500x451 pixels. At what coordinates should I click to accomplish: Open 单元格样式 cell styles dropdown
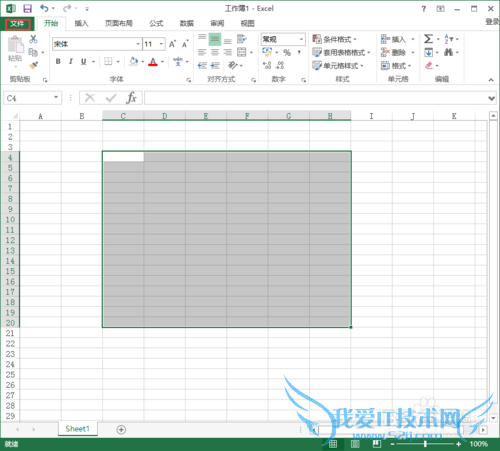coord(338,65)
